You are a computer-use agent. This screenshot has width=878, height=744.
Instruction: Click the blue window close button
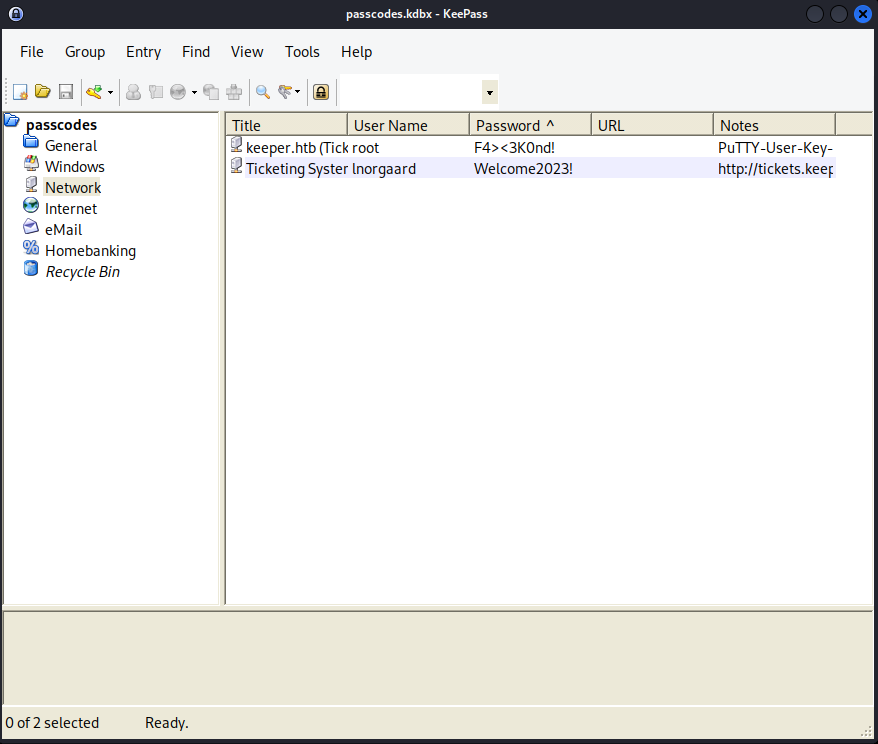[x=862, y=14]
